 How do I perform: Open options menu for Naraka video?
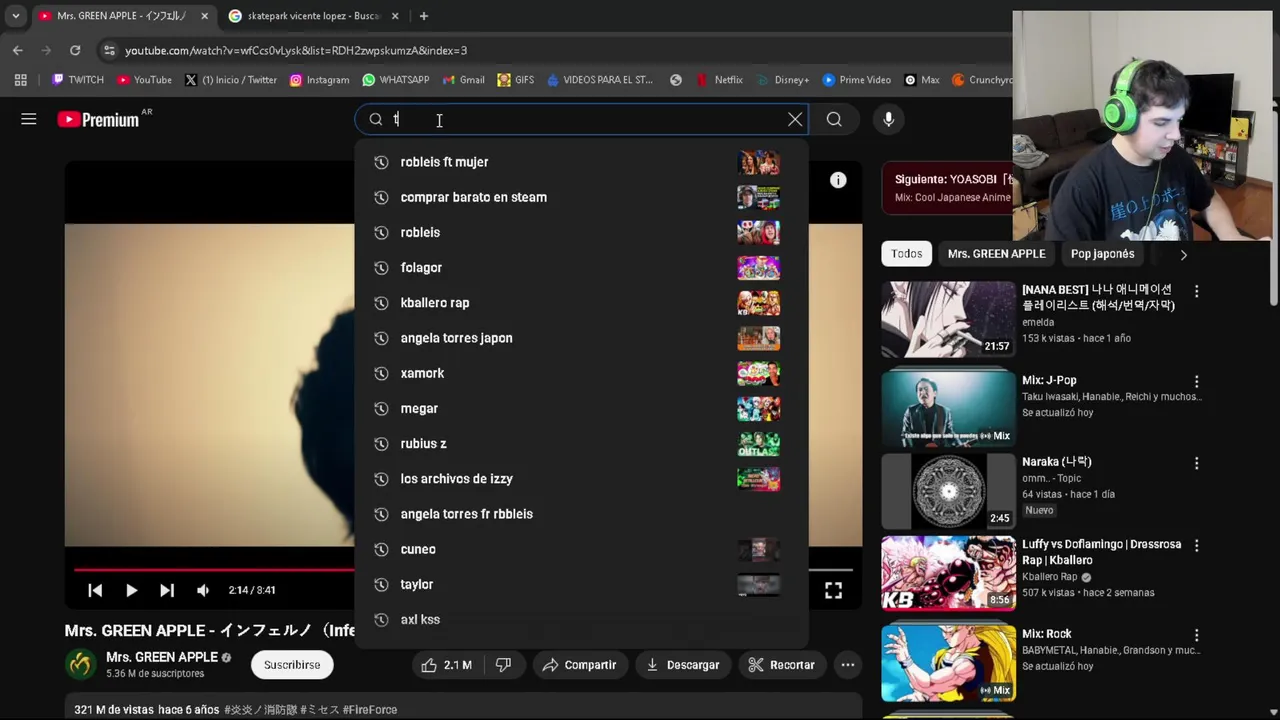coord(1196,463)
